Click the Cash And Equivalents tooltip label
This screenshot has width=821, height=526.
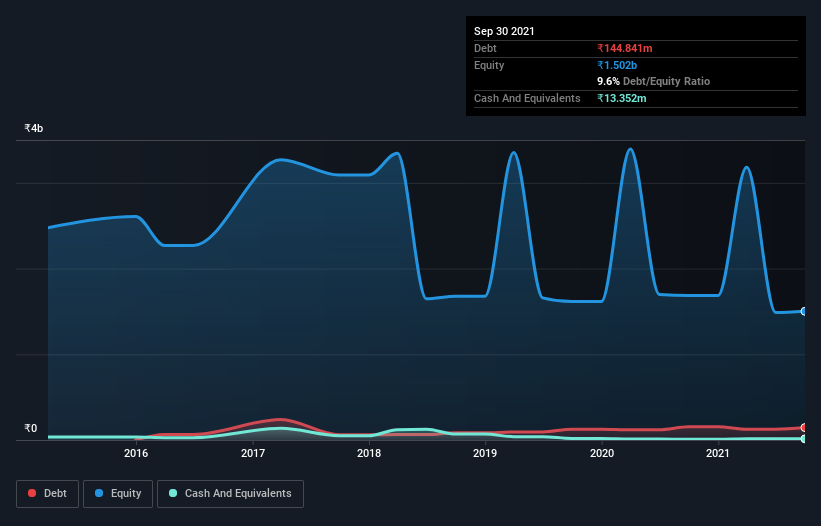[x=527, y=98]
